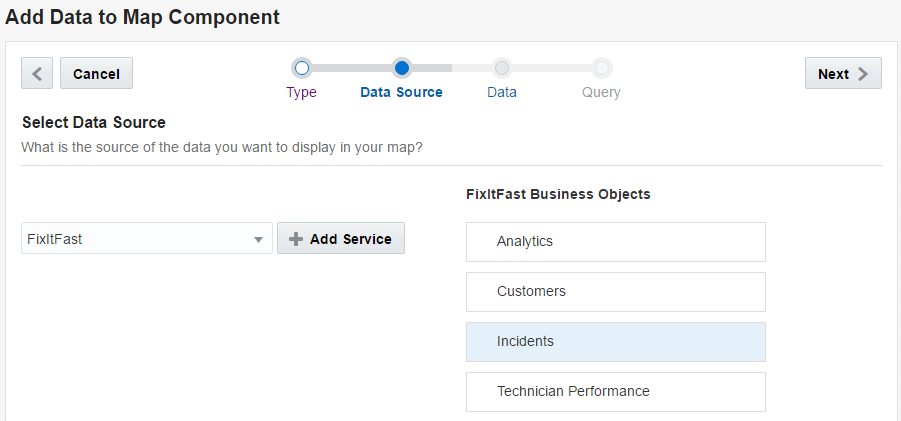Proceed with the Next button label
The height and width of the screenshot is (421, 901).
[833, 74]
